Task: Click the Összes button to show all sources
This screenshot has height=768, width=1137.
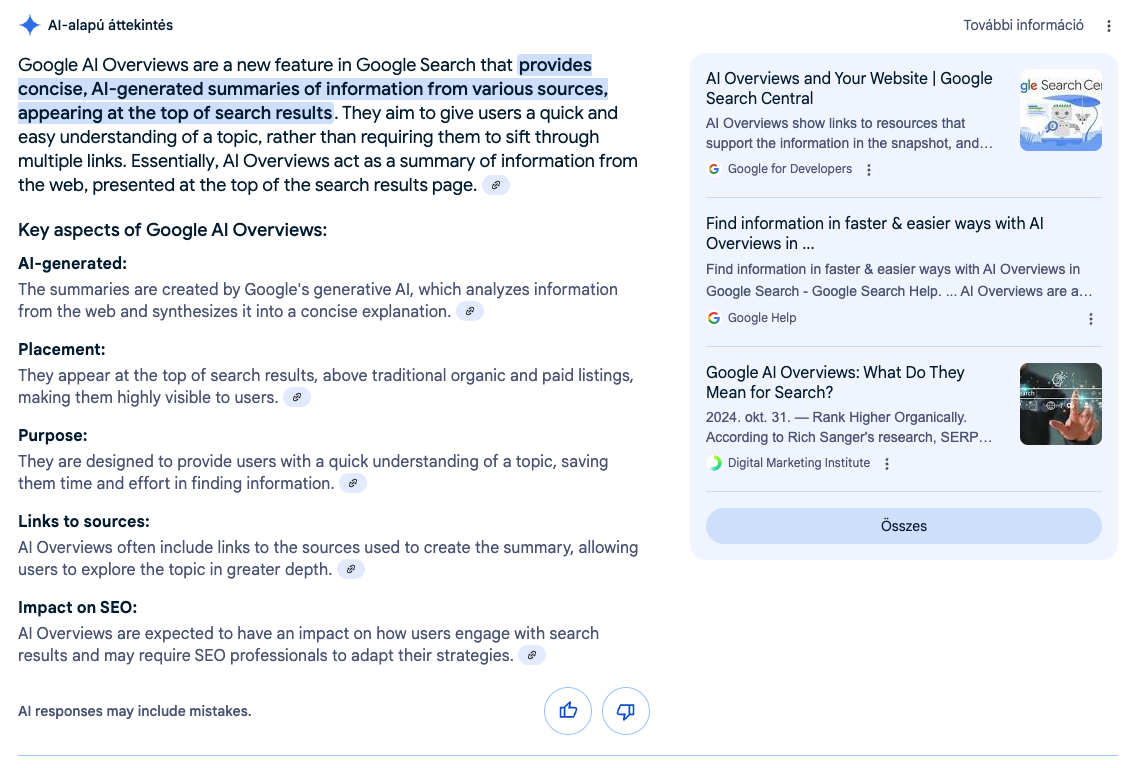Action: (904, 527)
